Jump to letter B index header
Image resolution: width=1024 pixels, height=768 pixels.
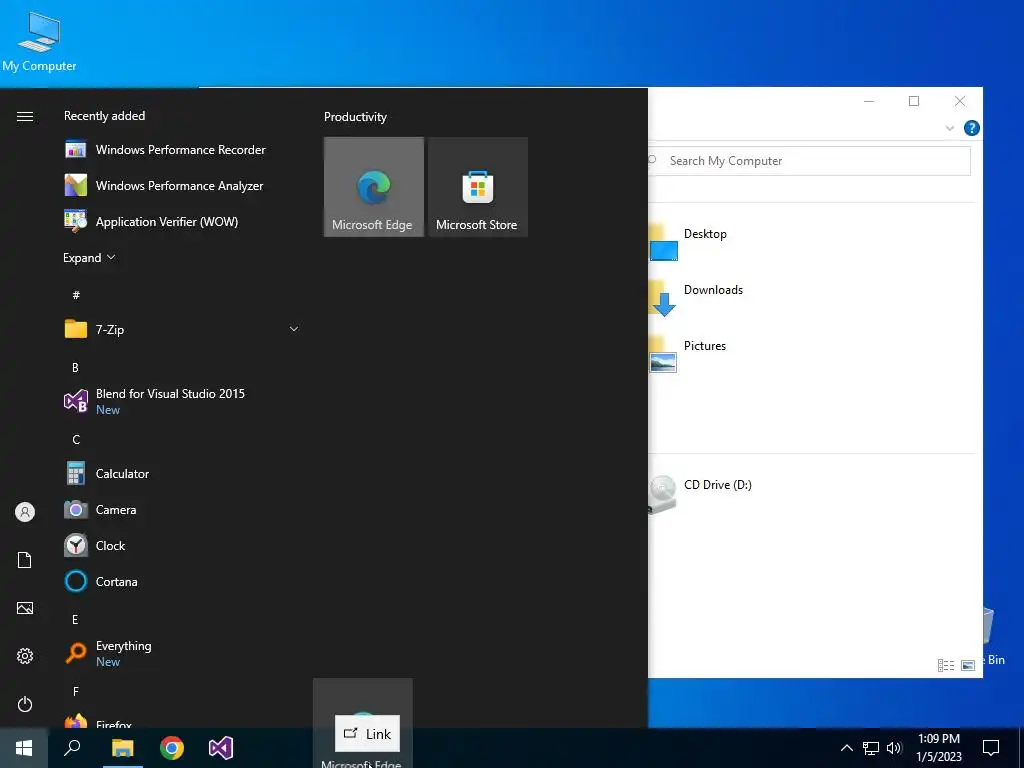[75, 368]
